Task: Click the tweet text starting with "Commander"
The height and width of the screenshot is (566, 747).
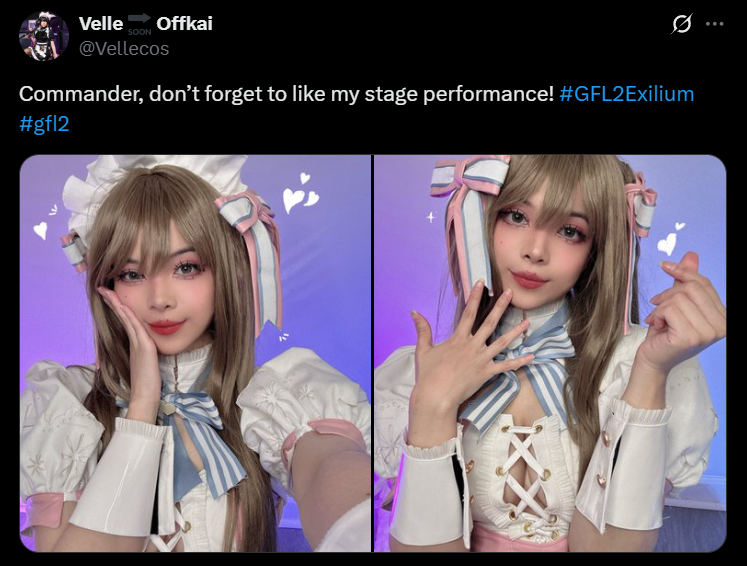Action: point(356,109)
